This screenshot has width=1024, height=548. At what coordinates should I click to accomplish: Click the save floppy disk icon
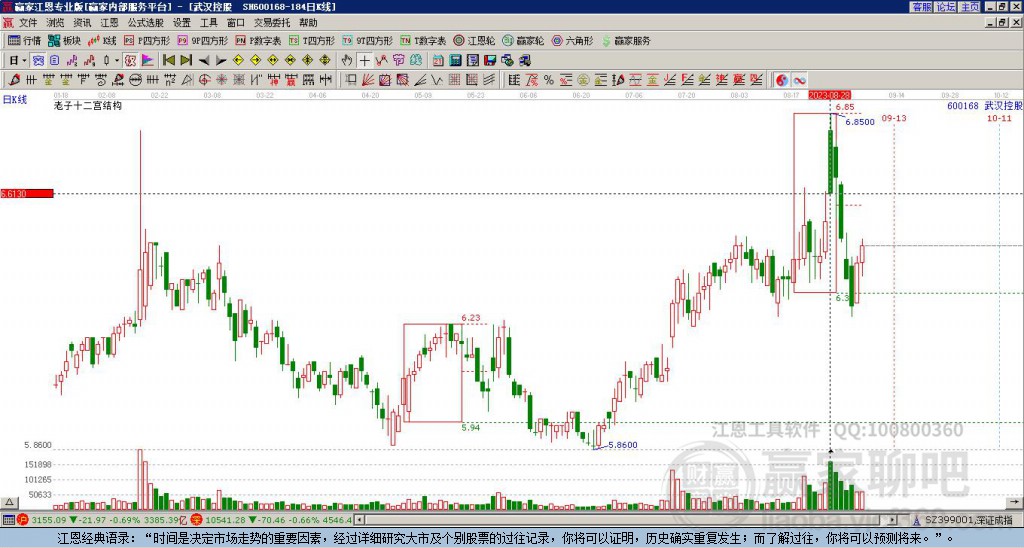[490, 60]
